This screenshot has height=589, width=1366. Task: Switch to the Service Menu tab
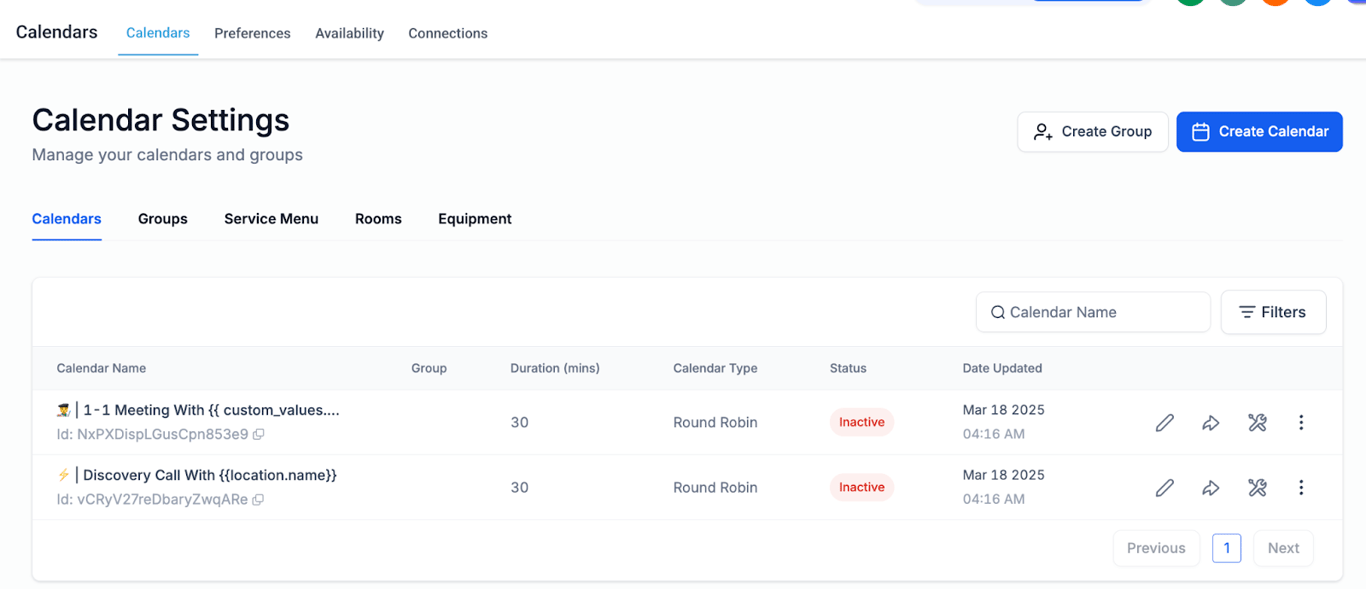[271, 219]
